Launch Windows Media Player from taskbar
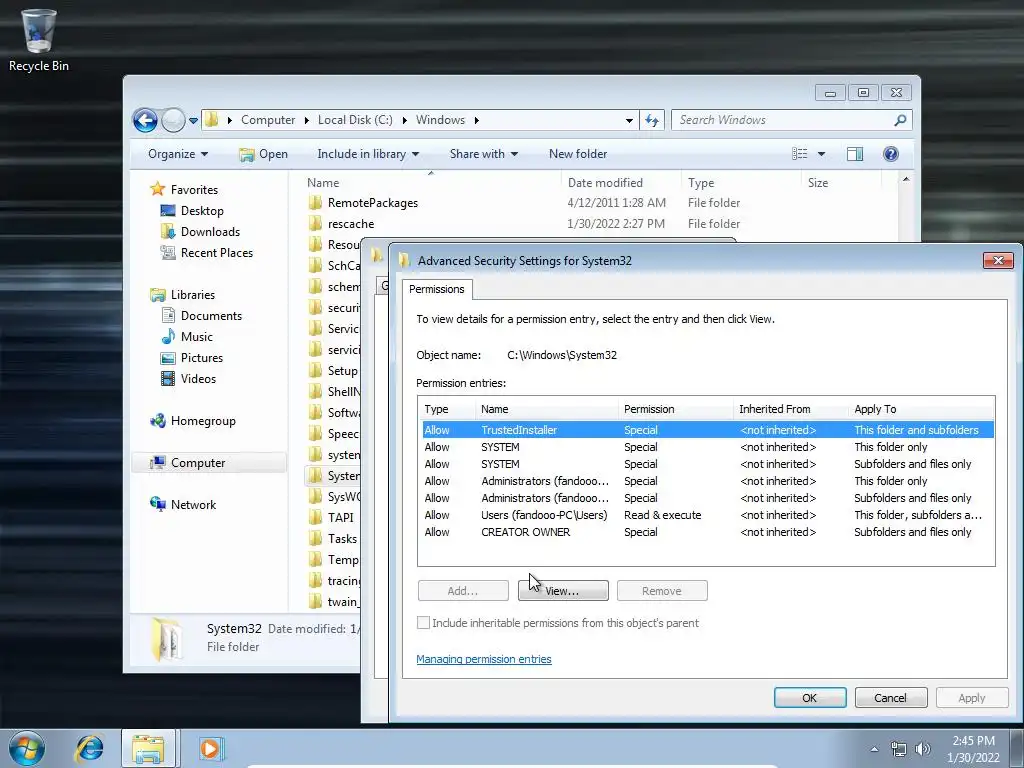Viewport: 1024px width, 768px height. (211, 748)
